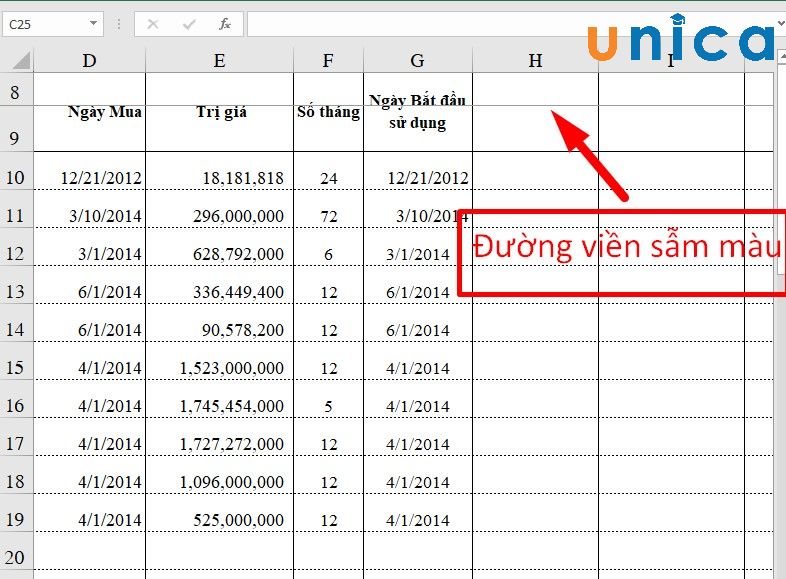786x579 pixels.
Task: Select row 8 header
Action: 16,92
